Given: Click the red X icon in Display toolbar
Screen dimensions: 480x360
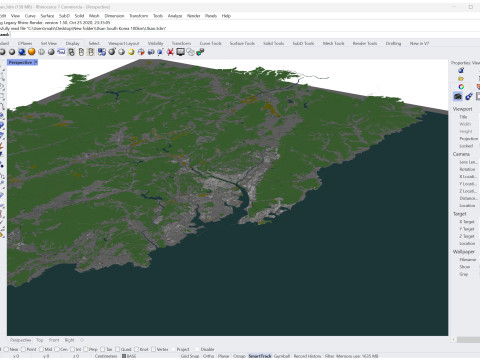Looking at the screenshot, I should tap(170, 52).
